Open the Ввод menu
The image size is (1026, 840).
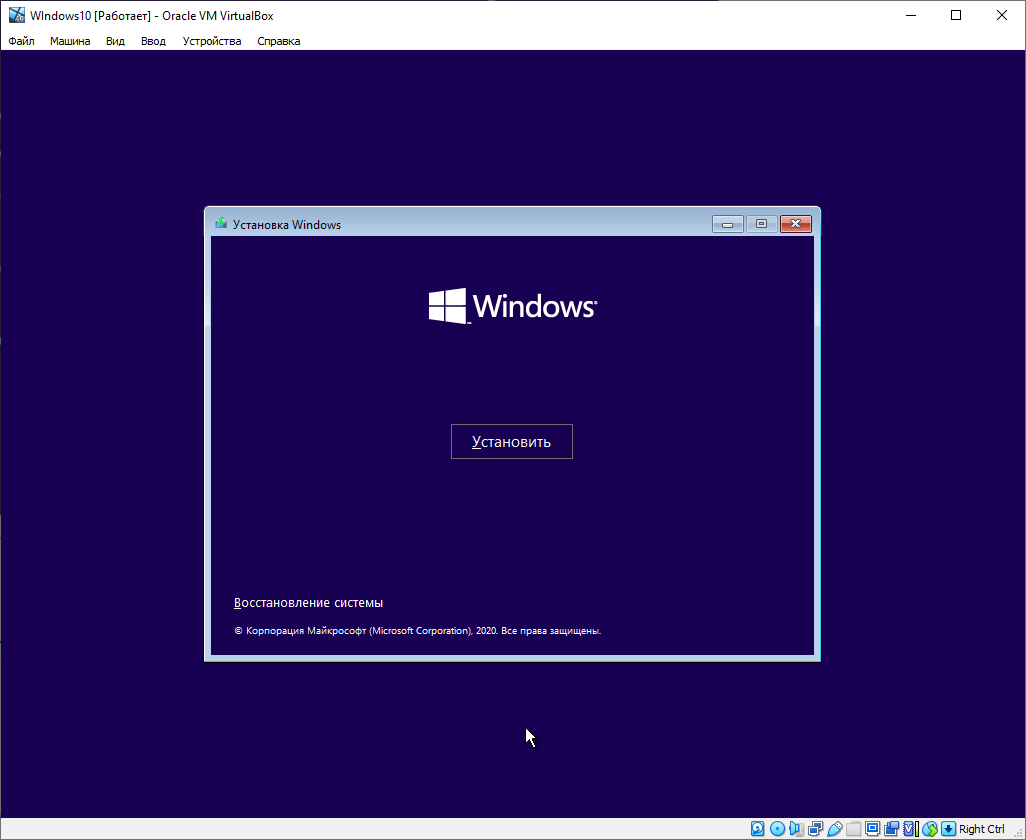pos(153,41)
